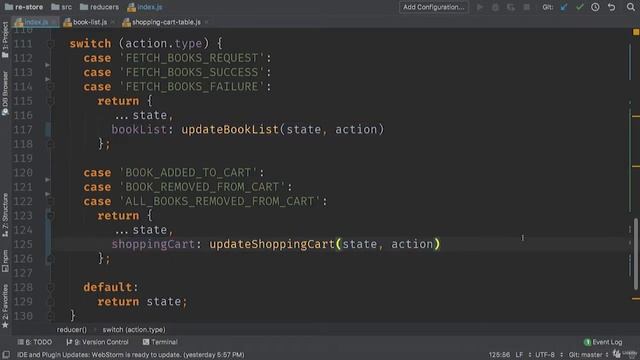
Task: Click the tool window quick-access icon bottom-left
Action: [x=6, y=355]
